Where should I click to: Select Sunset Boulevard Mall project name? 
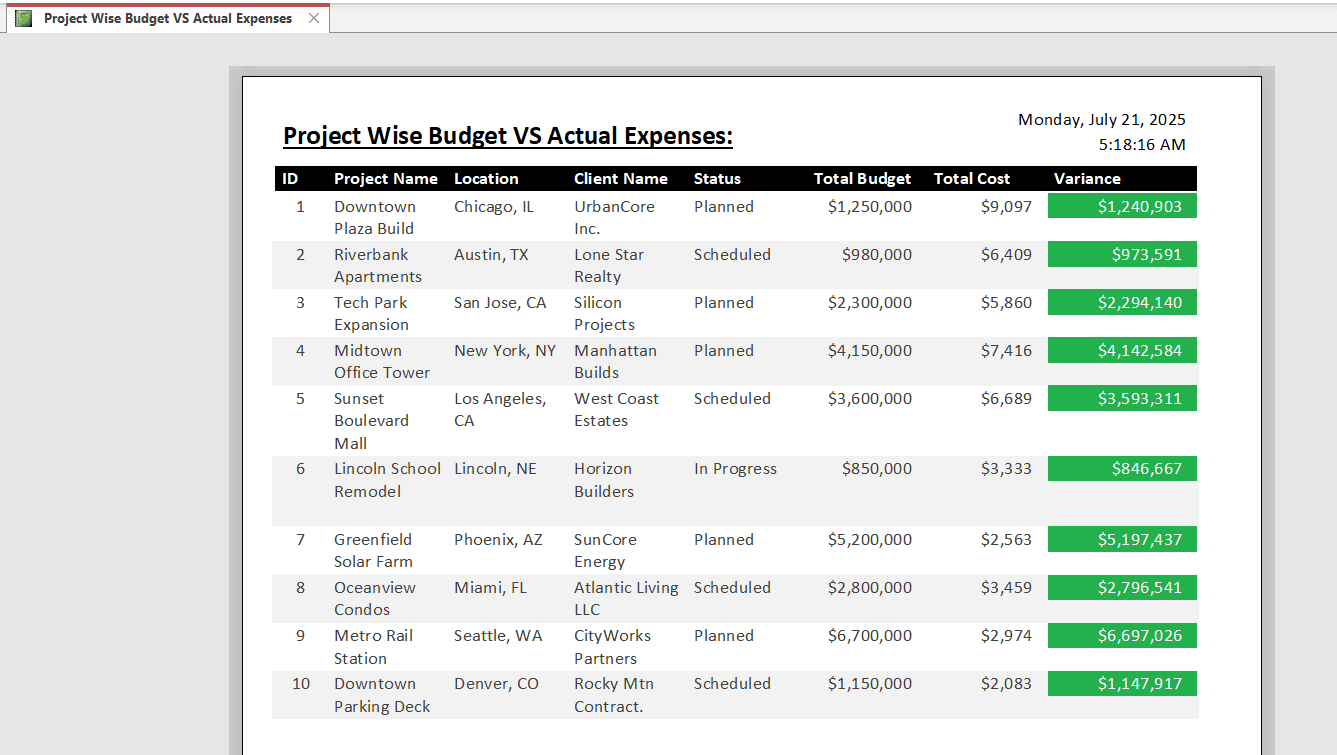[371, 421]
